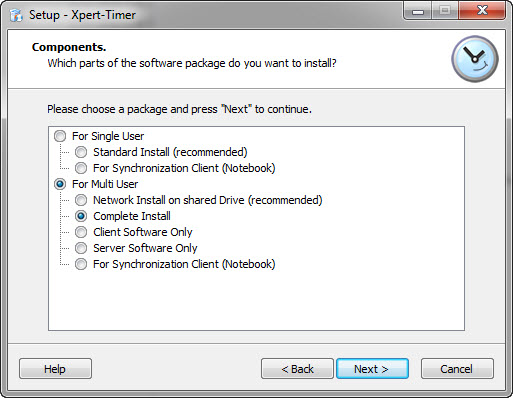Open Help for the setup wizard

[55, 369]
